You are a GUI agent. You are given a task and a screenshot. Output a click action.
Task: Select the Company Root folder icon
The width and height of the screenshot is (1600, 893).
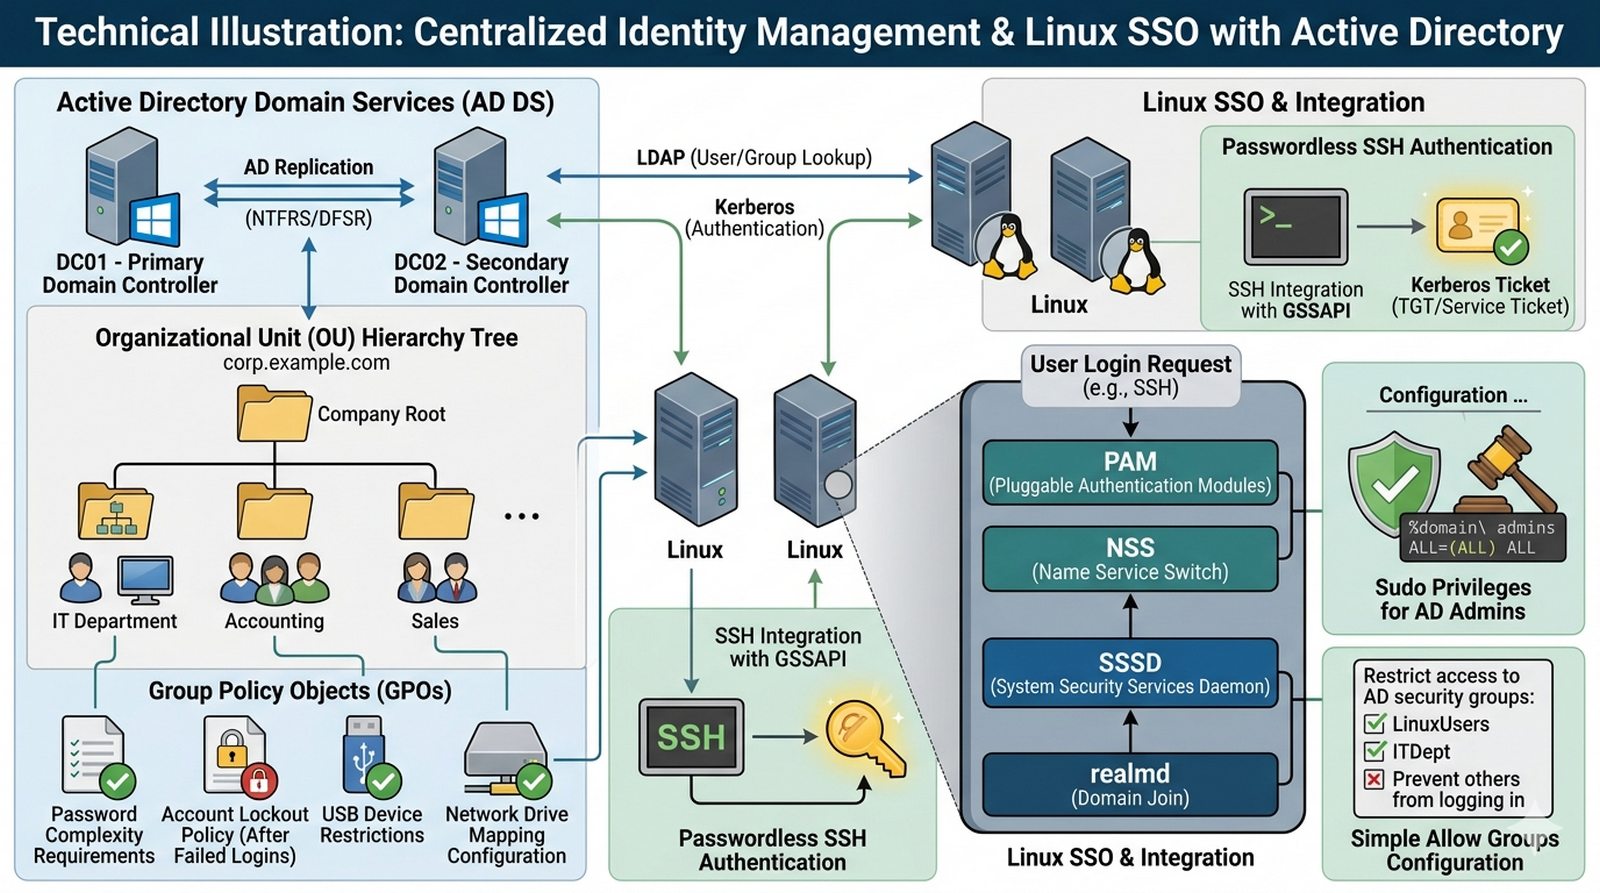pyautogui.click(x=273, y=413)
